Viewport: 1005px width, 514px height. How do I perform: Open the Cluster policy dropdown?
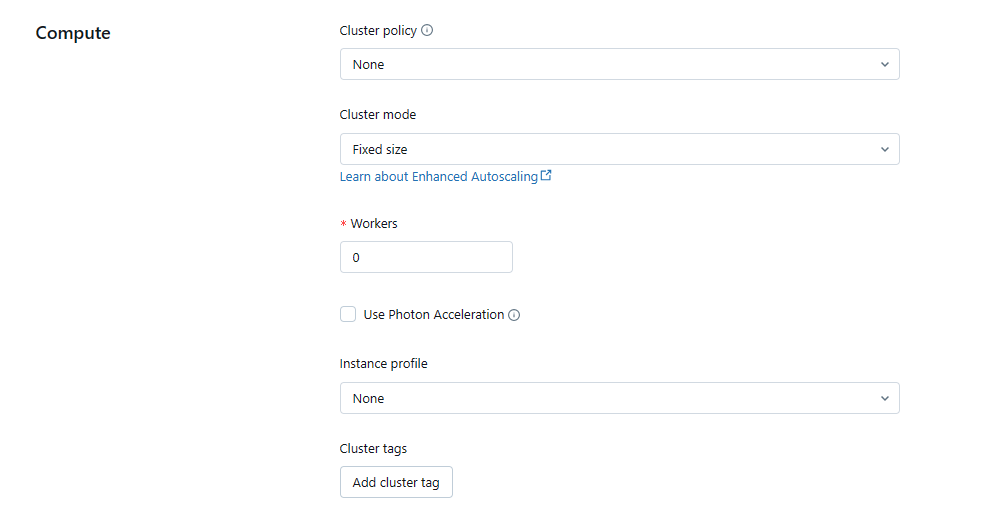tap(620, 64)
